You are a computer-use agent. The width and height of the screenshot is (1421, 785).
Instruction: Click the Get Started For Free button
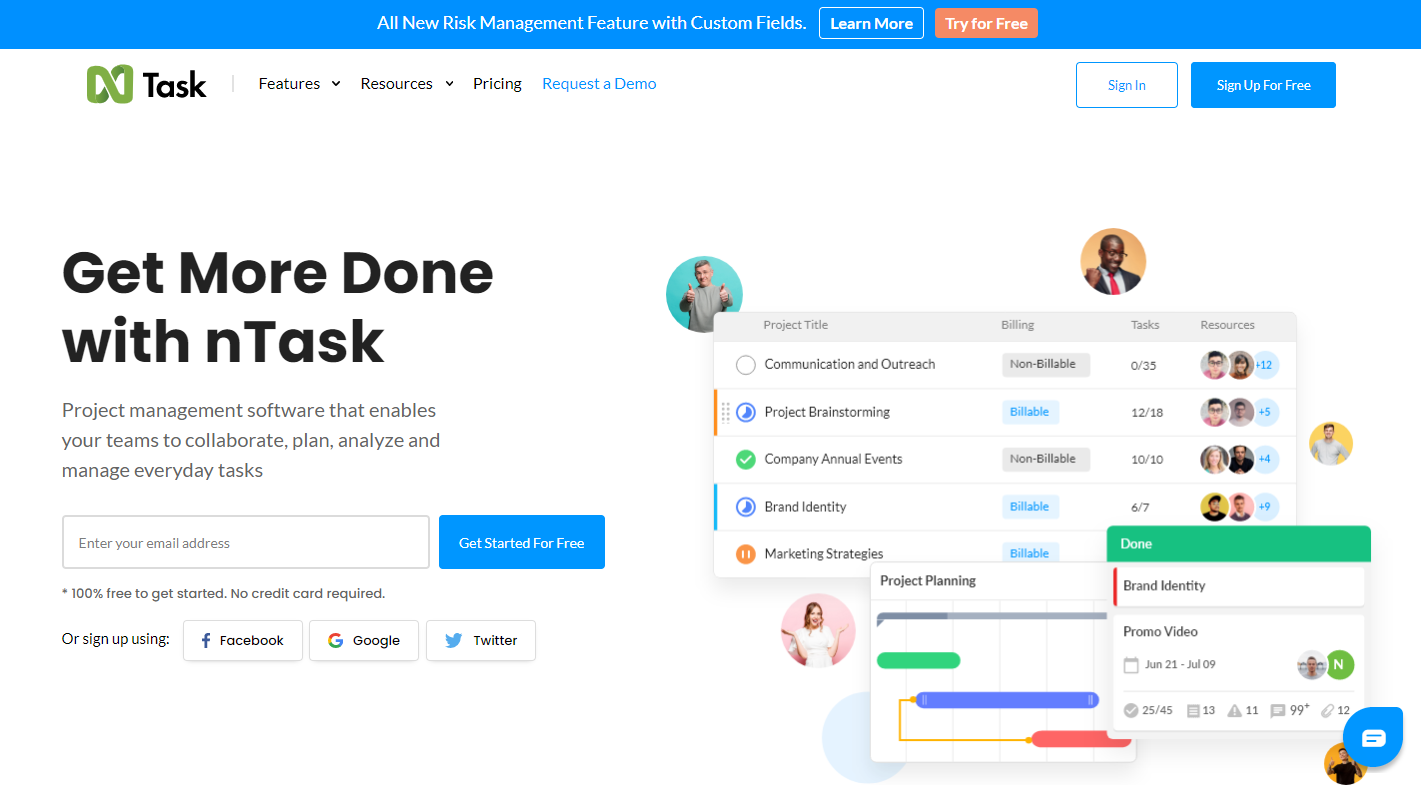[x=521, y=542]
